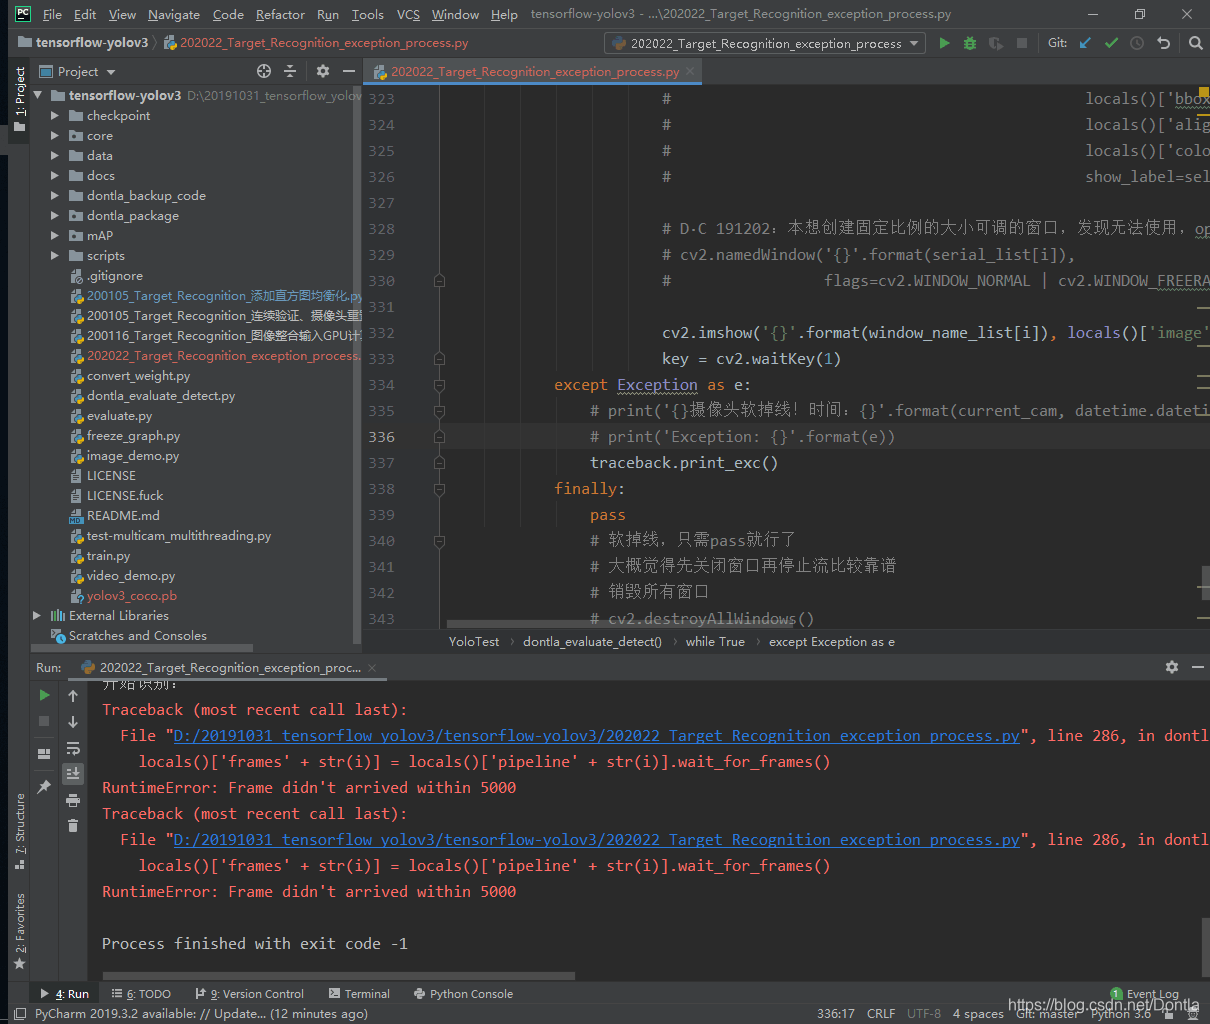
Task: Print console output icon
Action: click(x=73, y=800)
